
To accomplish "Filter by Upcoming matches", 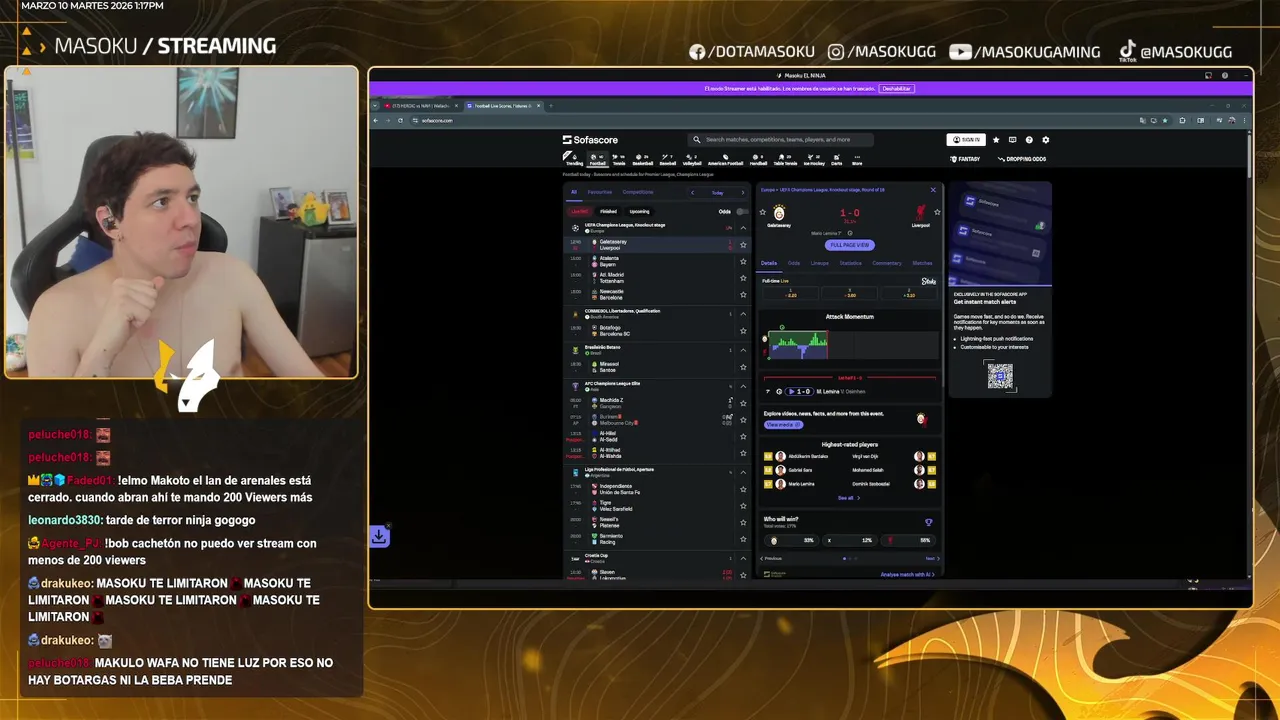I will point(639,211).
